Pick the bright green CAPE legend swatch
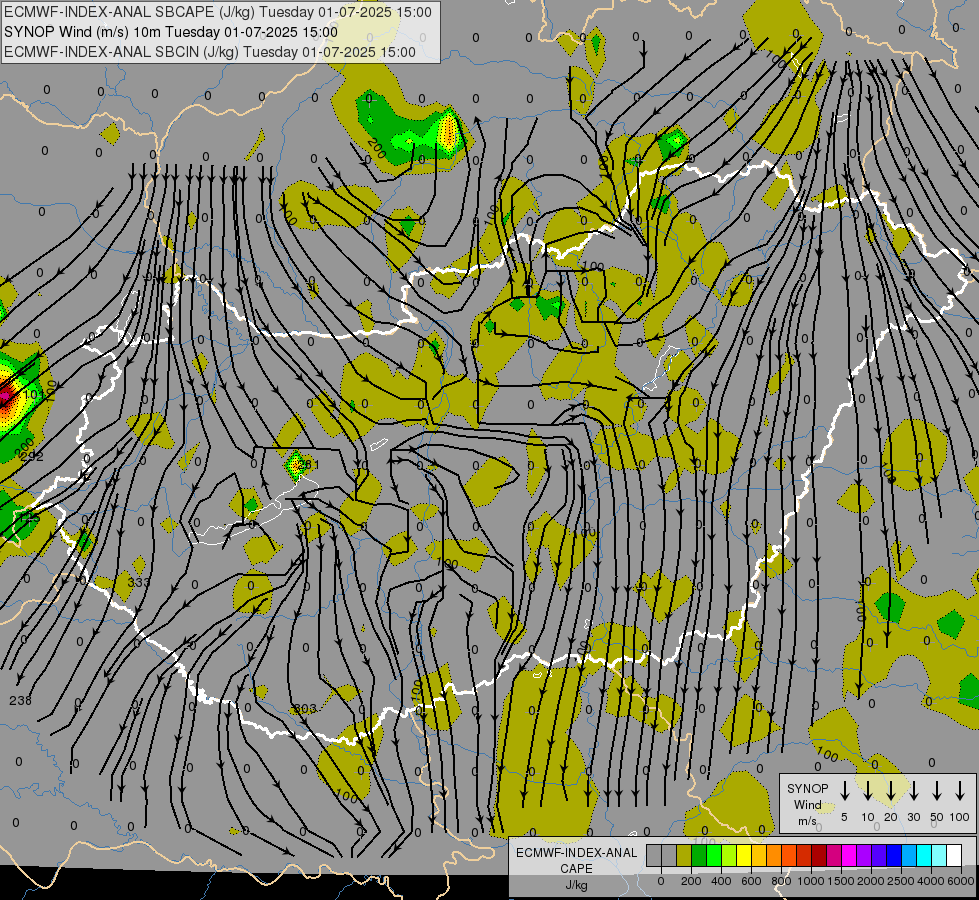The width and height of the screenshot is (979, 900). click(x=714, y=855)
